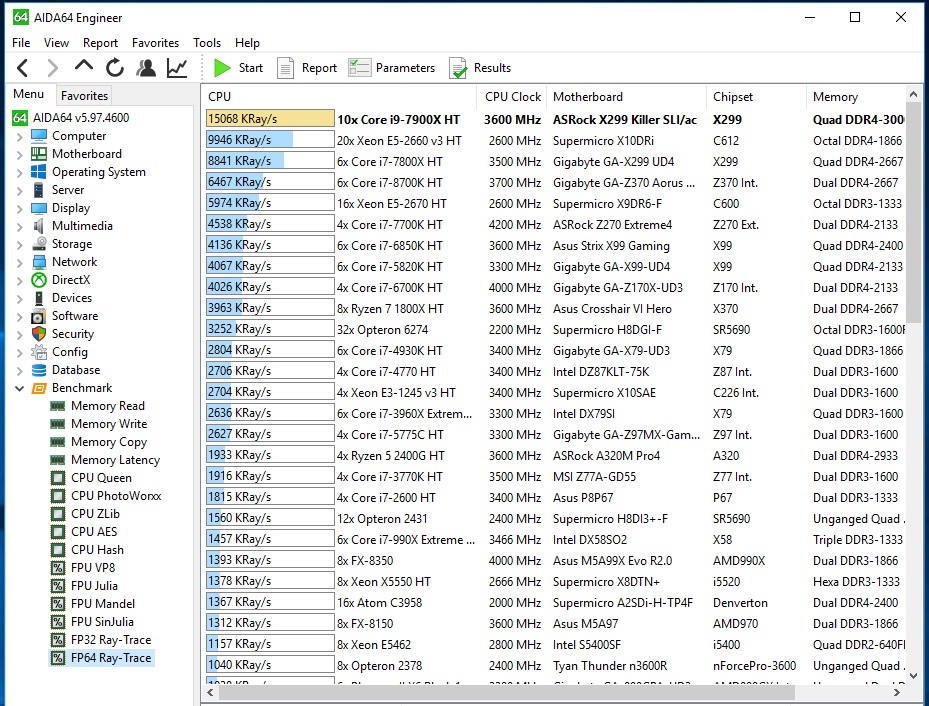This screenshot has width=929, height=706.
Task: Open the user profile toolbar icon
Action: [x=146, y=68]
